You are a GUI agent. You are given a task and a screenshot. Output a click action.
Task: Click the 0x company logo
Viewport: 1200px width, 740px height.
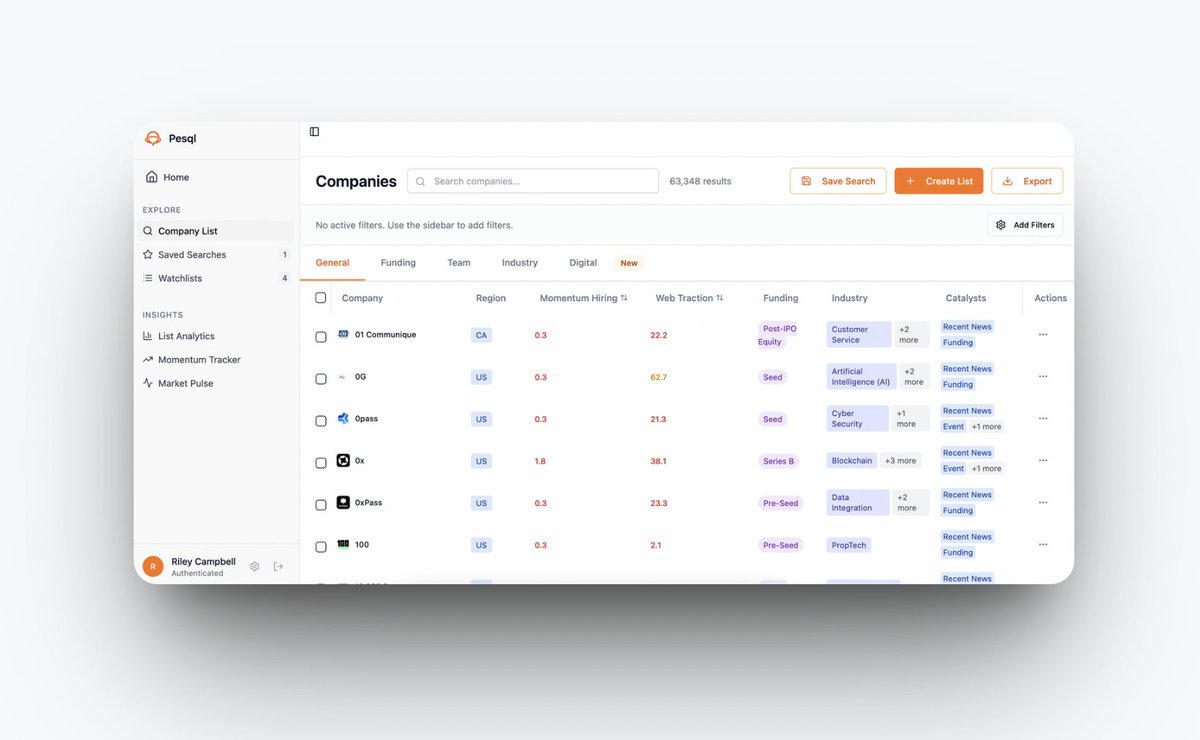[343, 460]
